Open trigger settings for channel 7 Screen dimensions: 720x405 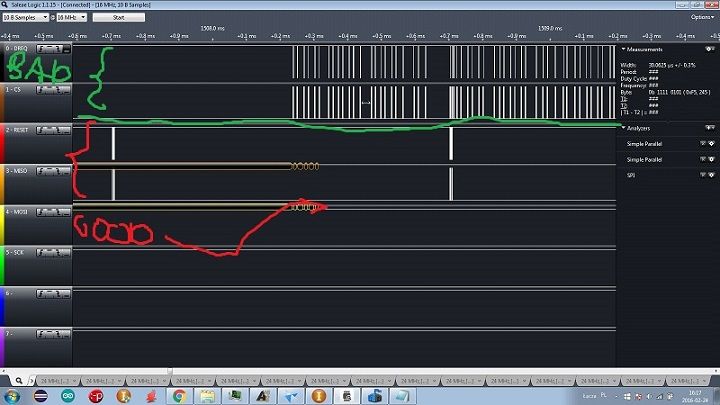click(x=53, y=334)
